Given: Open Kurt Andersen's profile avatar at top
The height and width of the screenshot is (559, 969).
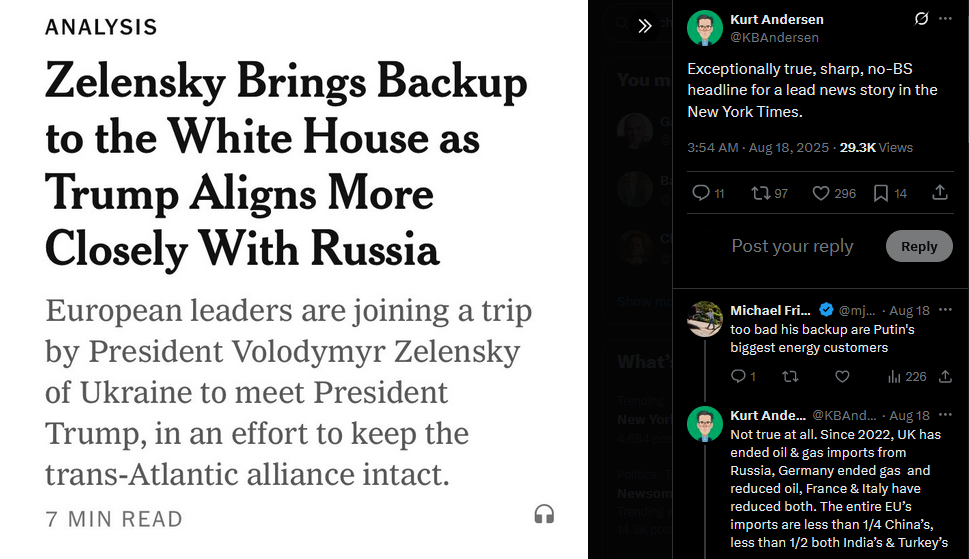Looking at the screenshot, I should [705, 28].
